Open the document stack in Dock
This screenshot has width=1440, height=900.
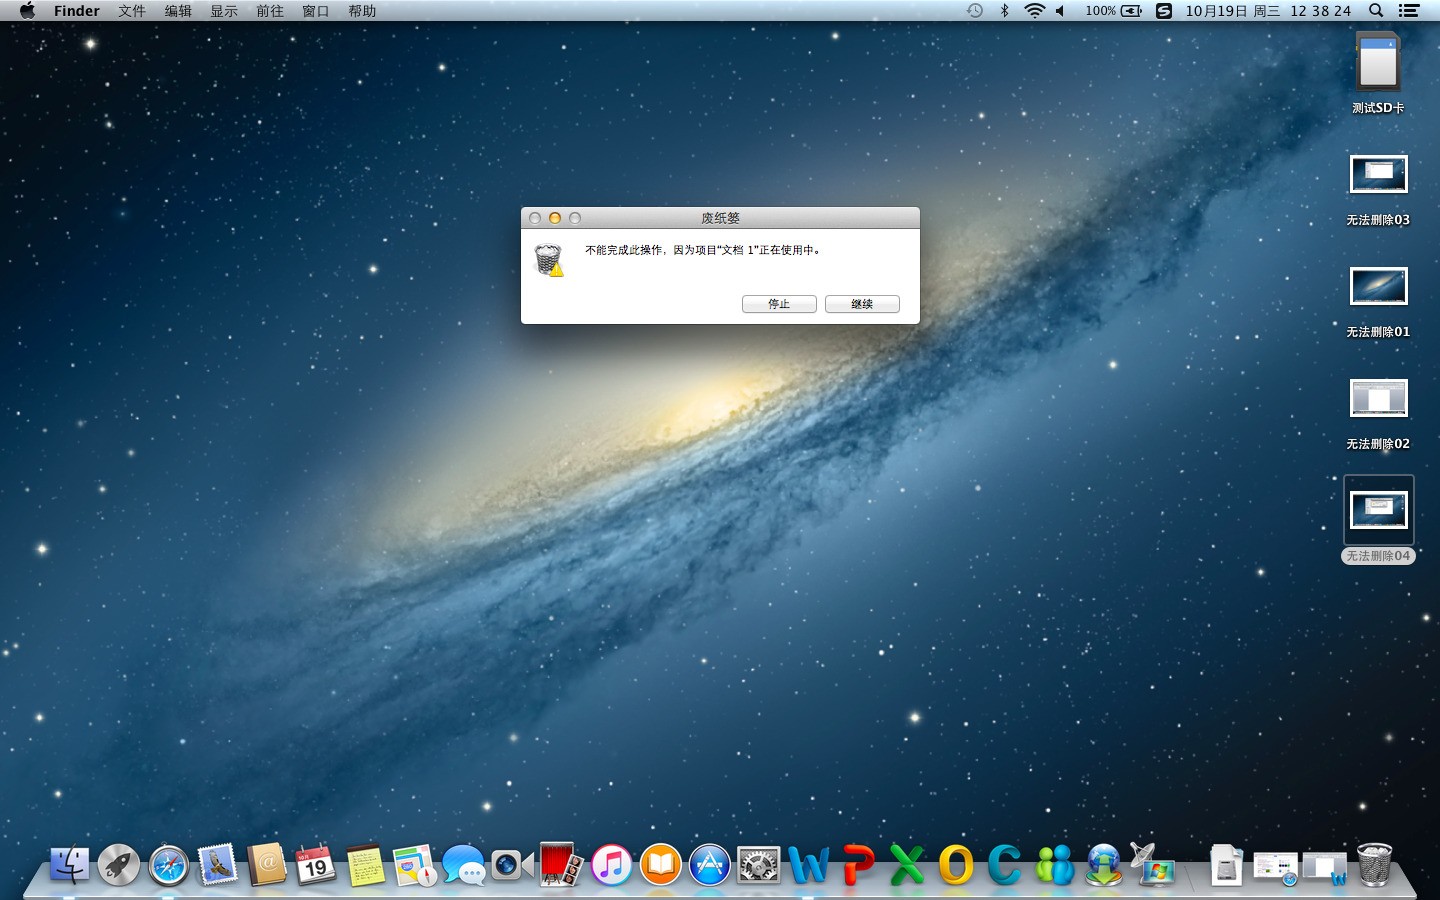(1226, 866)
